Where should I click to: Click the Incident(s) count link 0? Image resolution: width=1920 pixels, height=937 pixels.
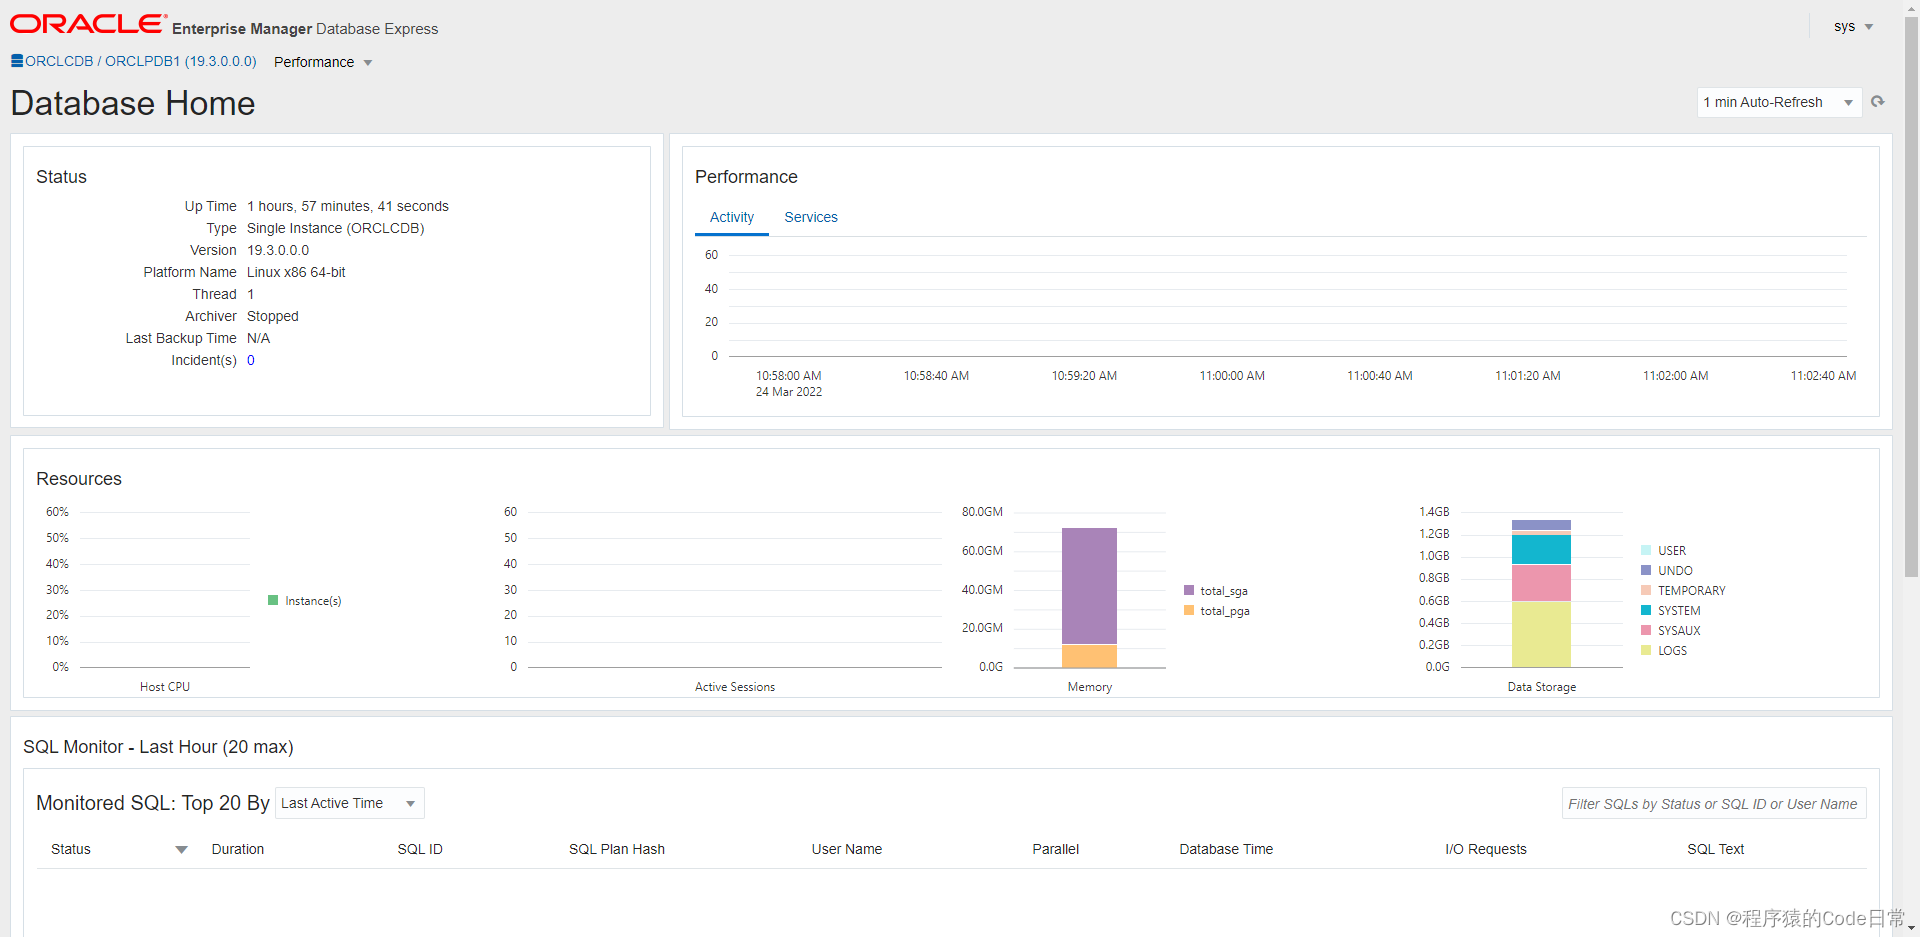[x=251, y=360]
